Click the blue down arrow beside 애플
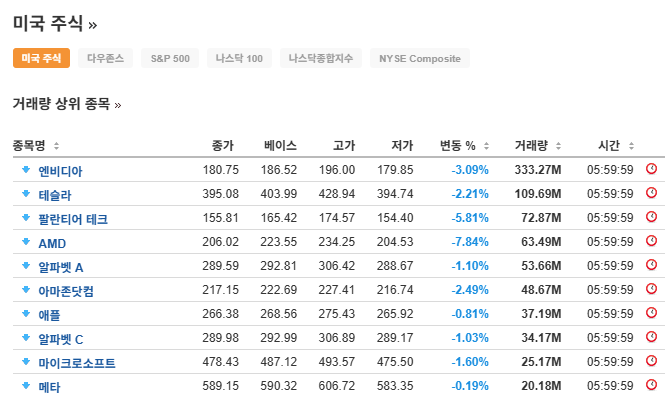 [26, 313]
